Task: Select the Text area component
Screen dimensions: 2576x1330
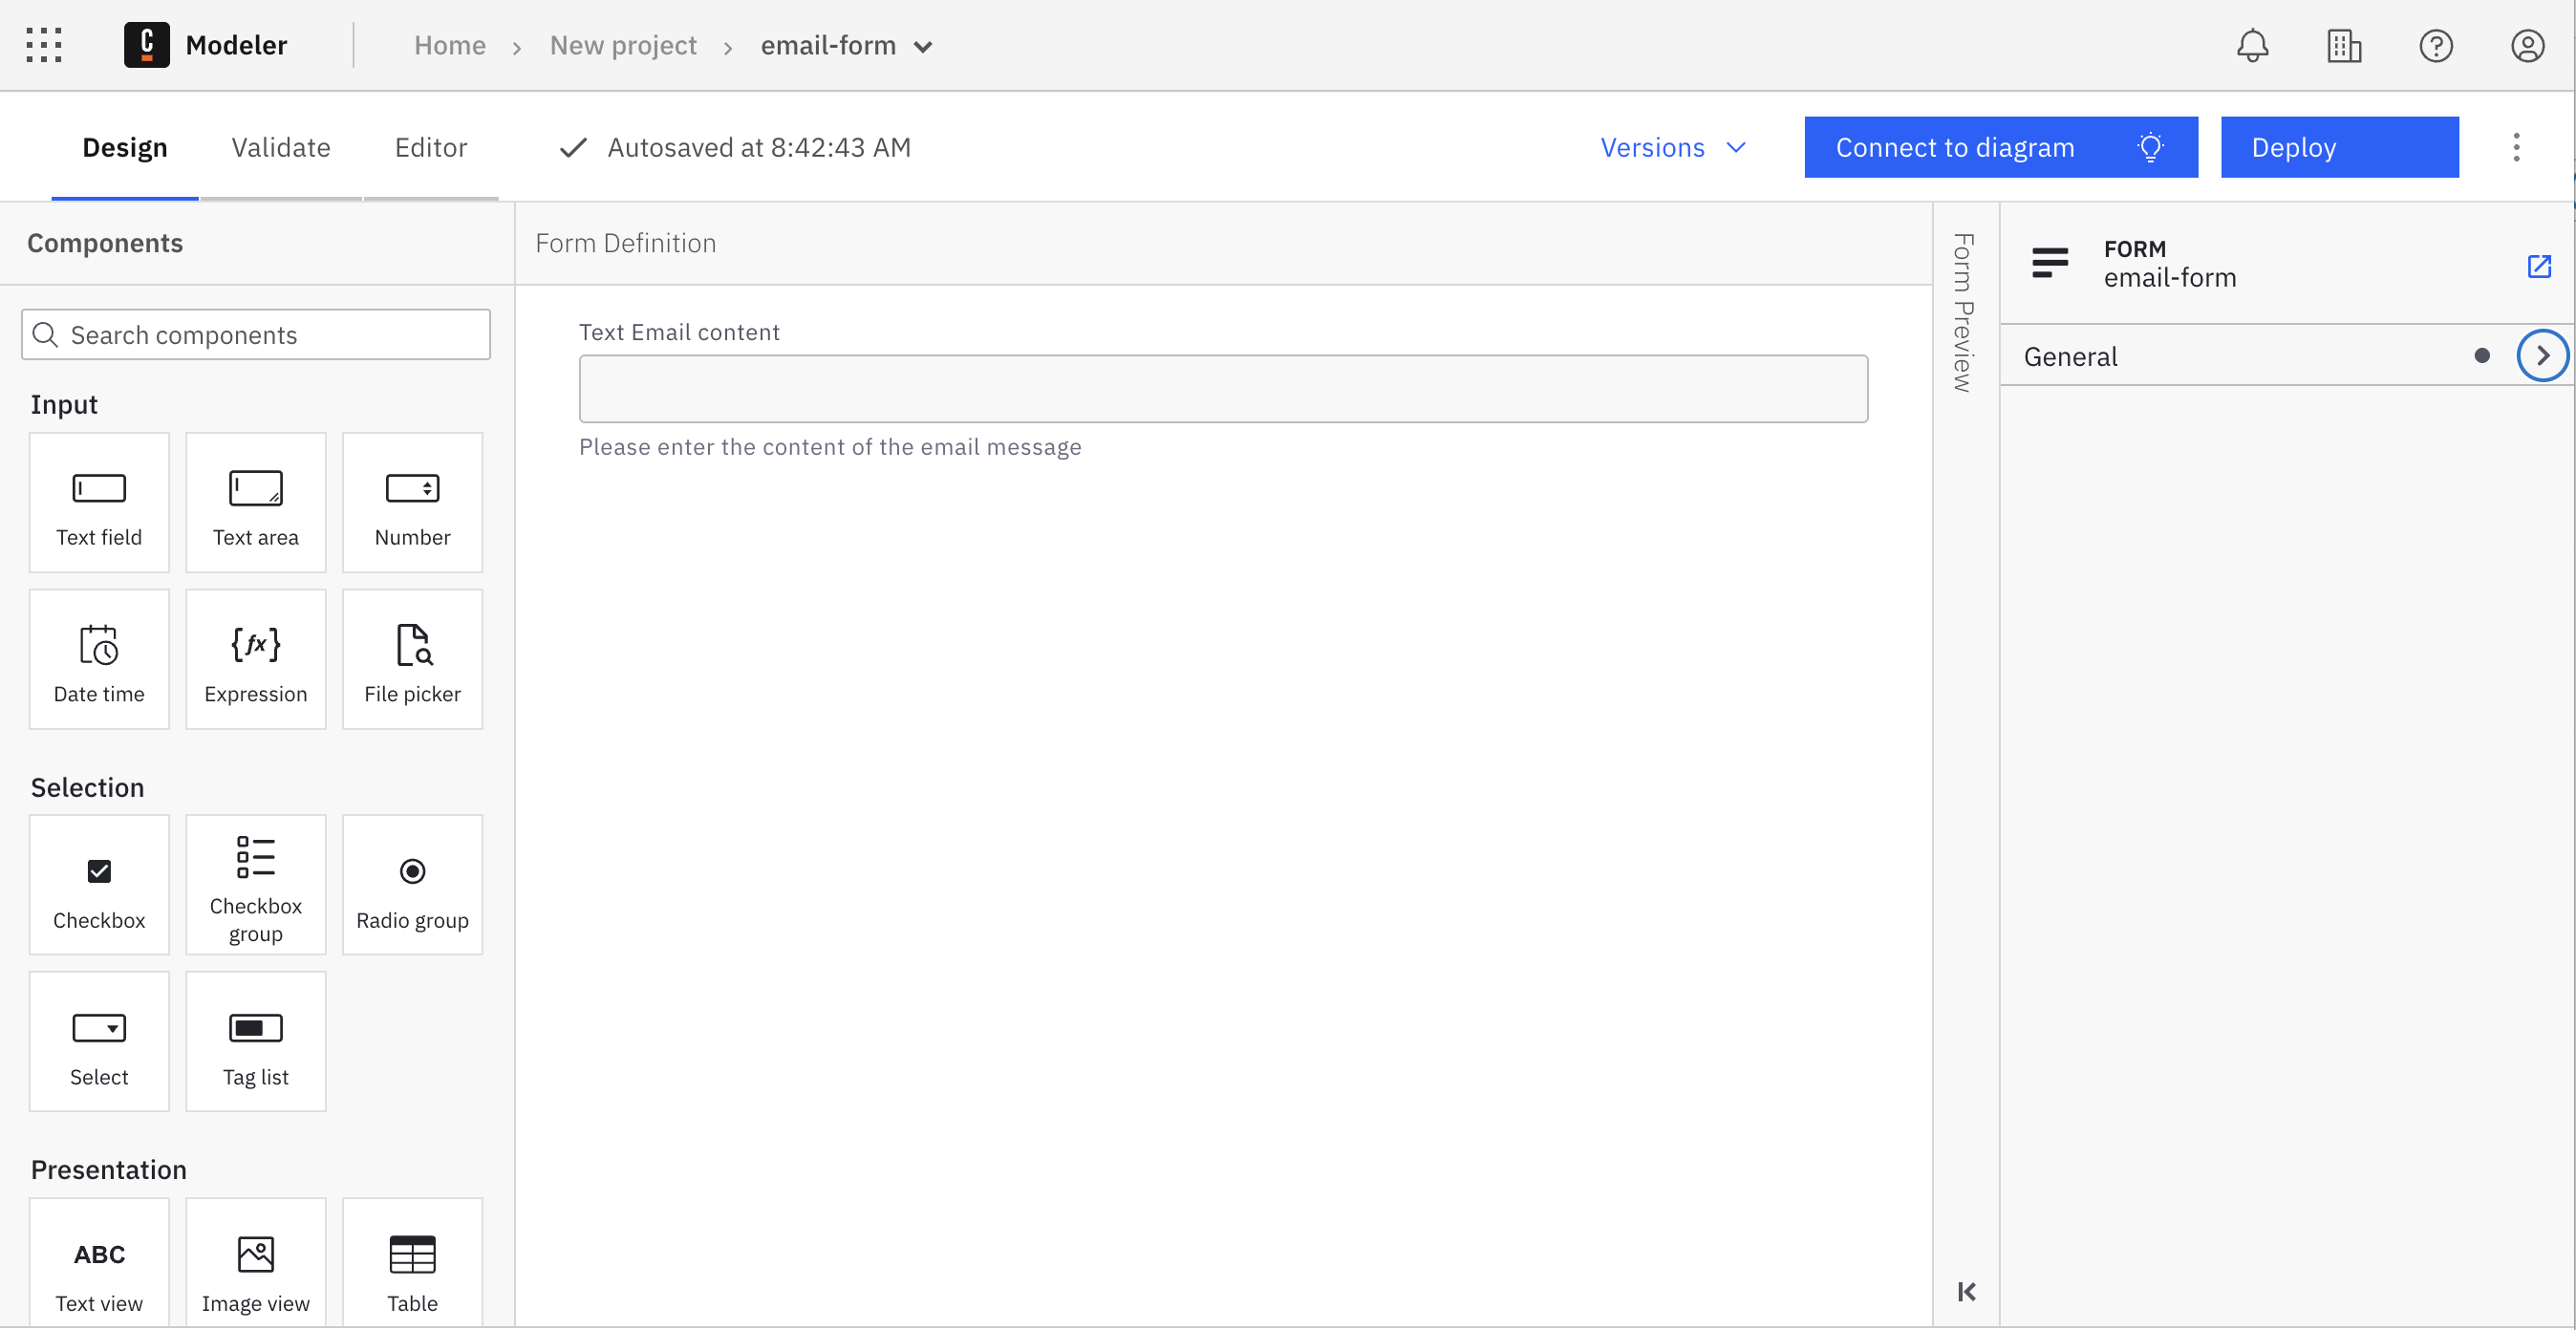Action: (255, 502)
